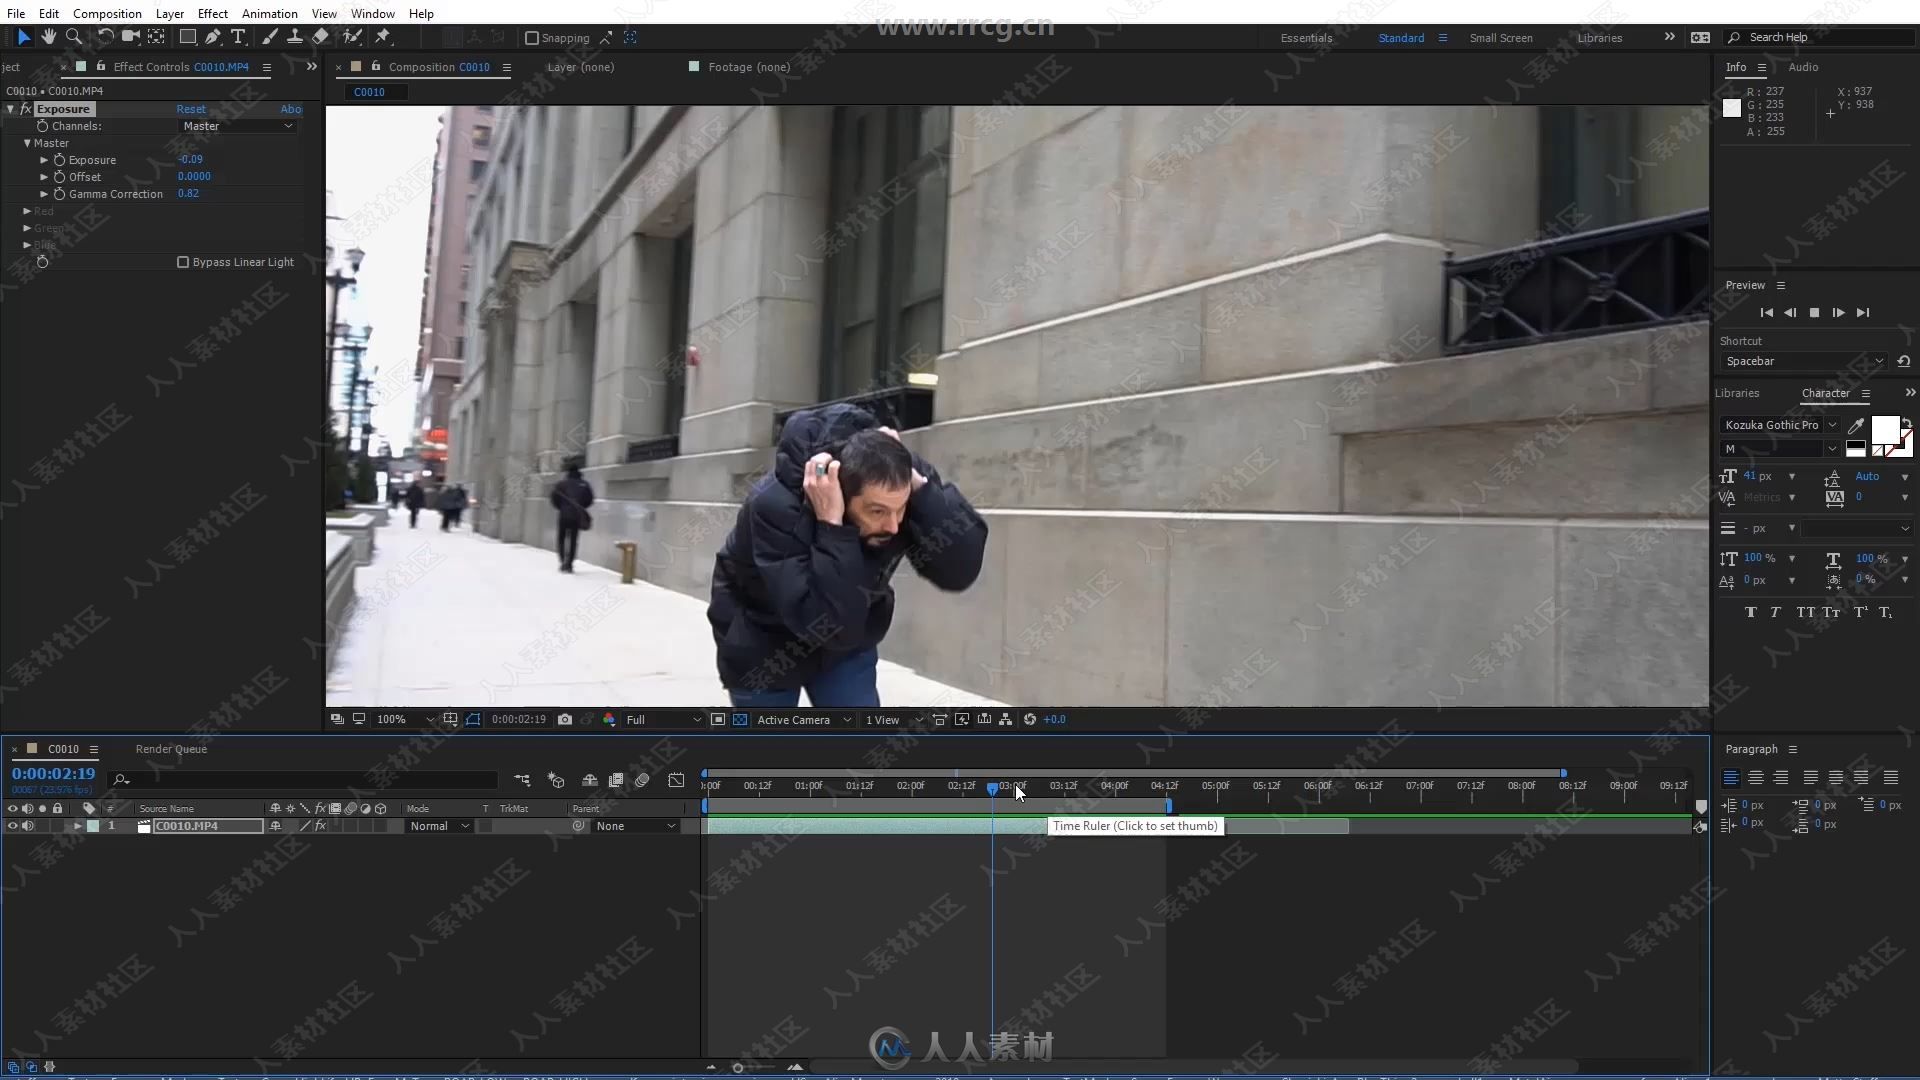The width and height of the screenshot is (1920, 1080).
Task: Open the Effect menu
Action: (212, 13)
